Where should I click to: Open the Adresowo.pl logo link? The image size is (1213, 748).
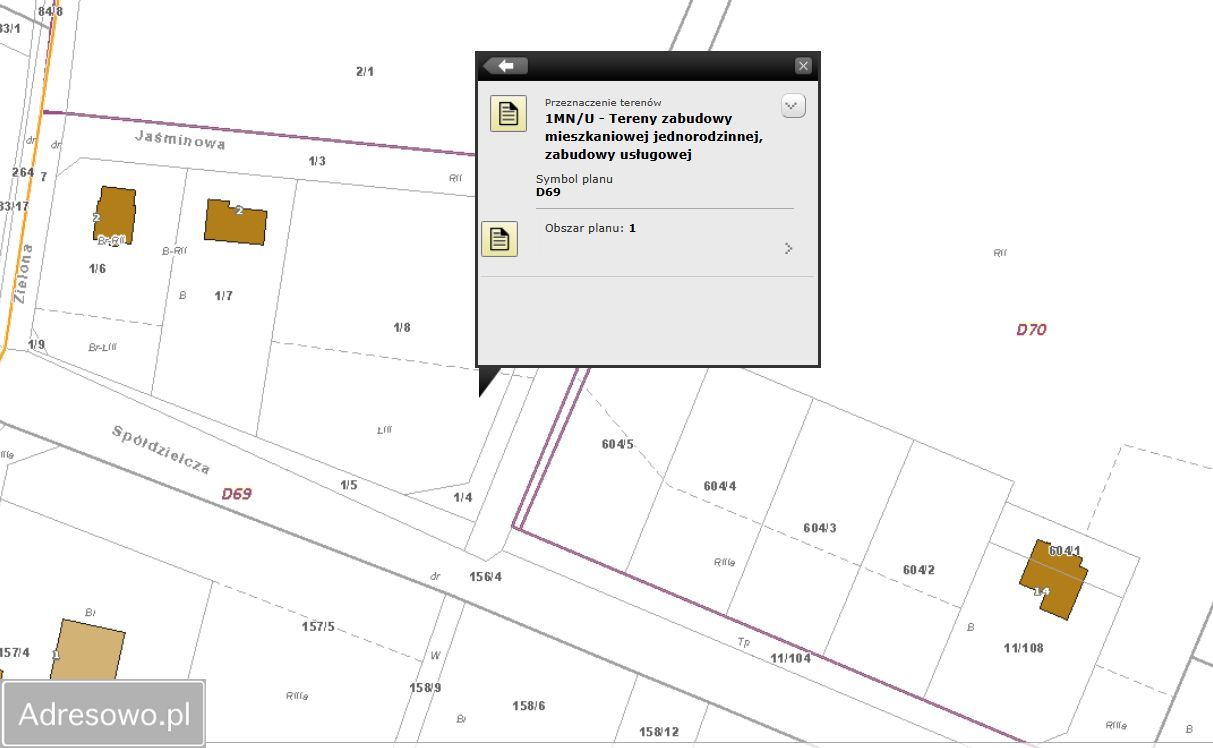(x=104, y=714)
